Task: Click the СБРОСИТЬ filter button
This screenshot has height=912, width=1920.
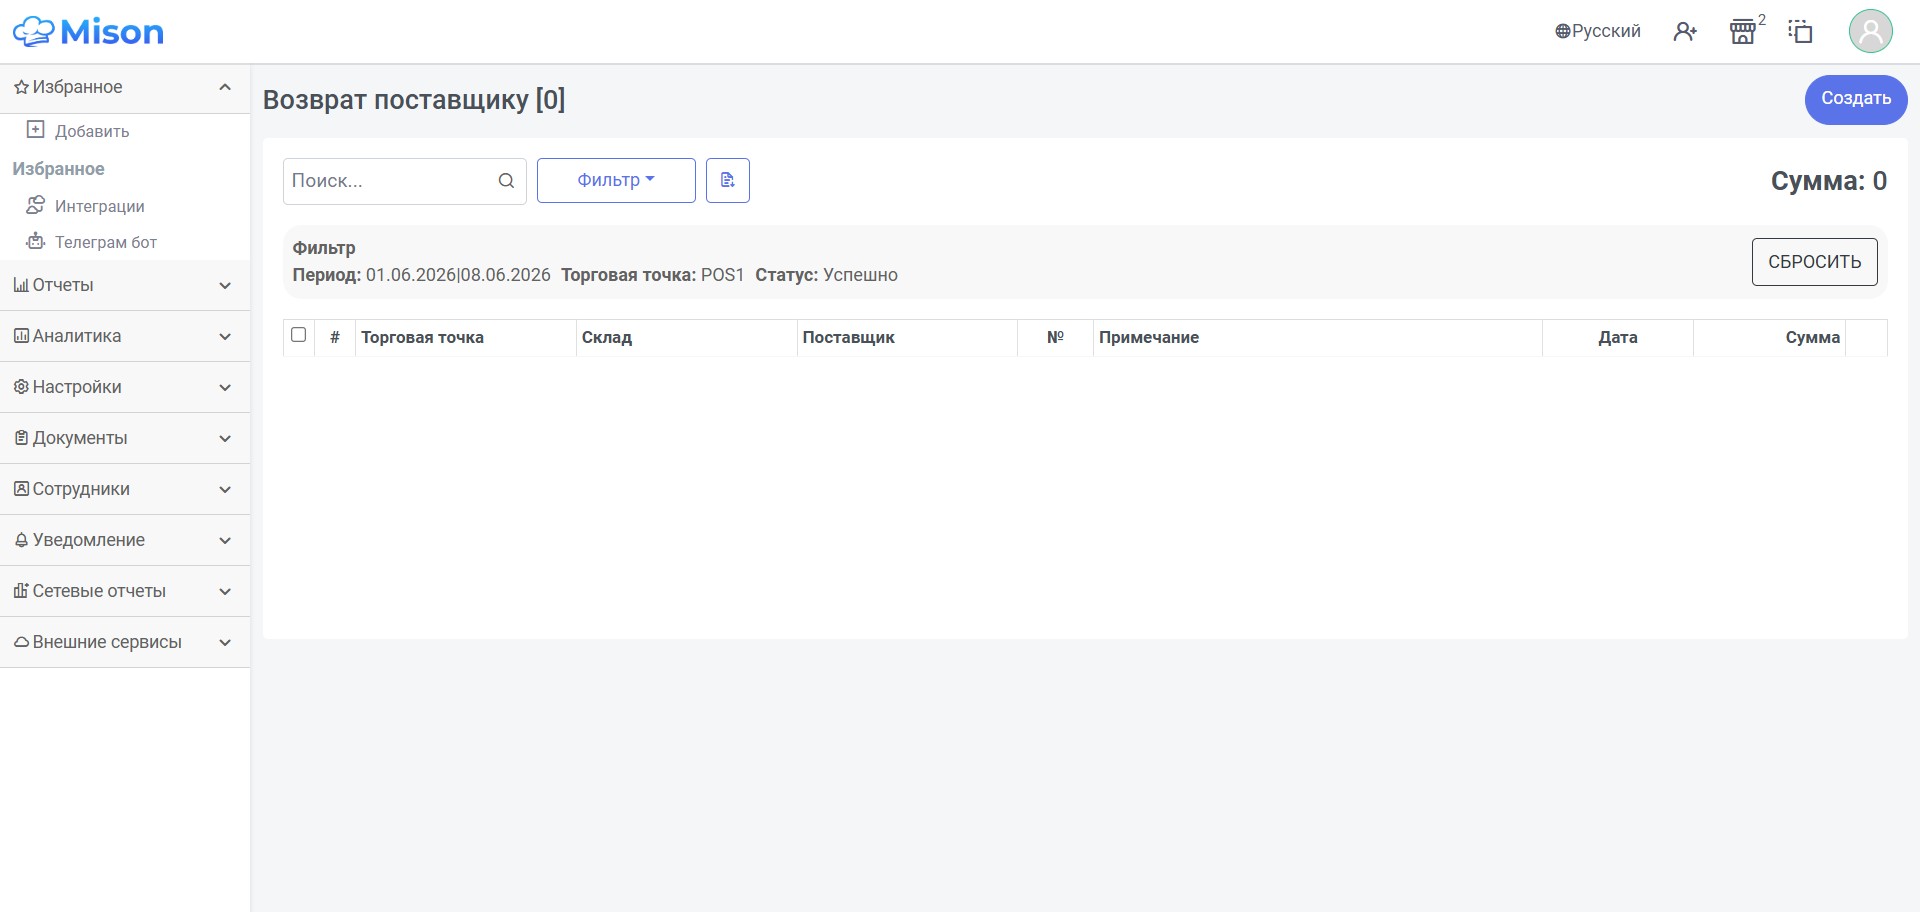Action: [1814, 262]
